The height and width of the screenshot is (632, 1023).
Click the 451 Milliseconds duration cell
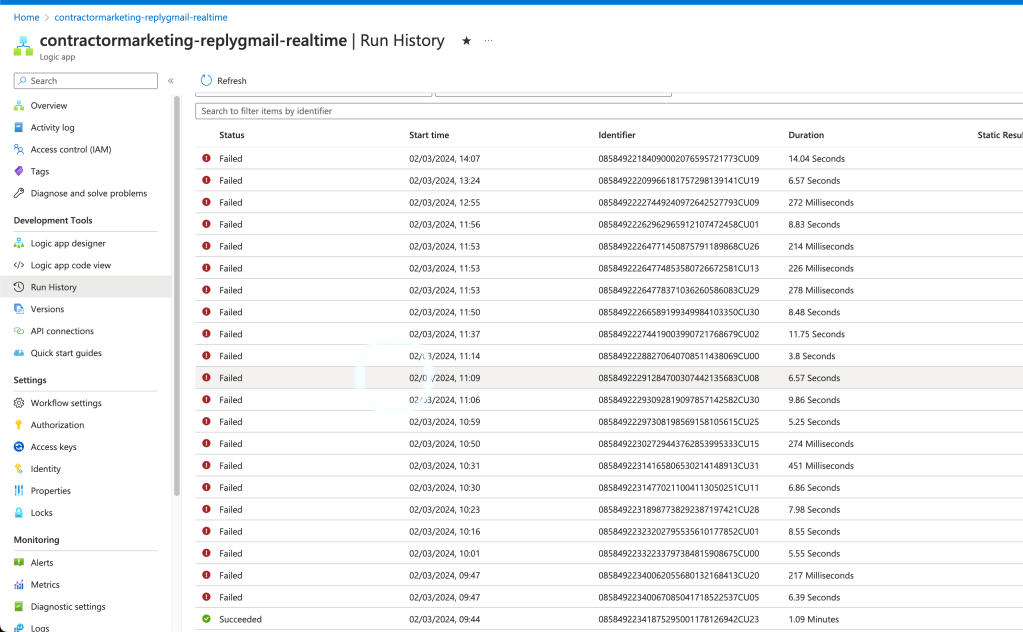(821, 466)
